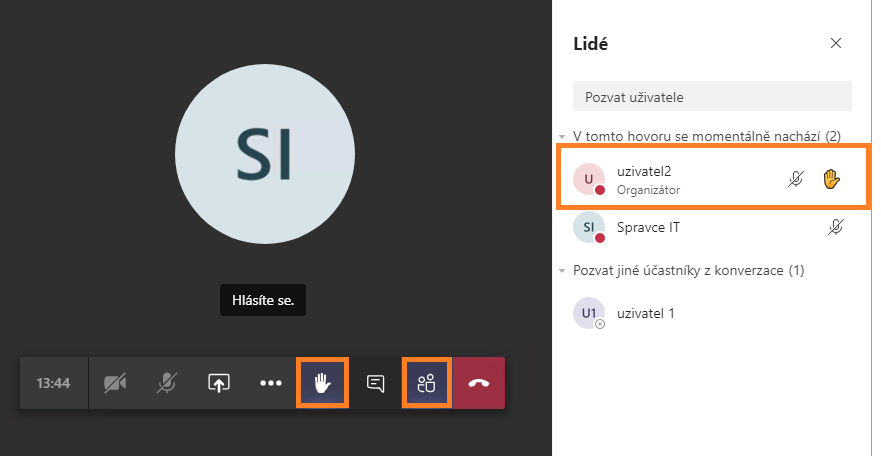Open the share screen tray
881x456 pixels.
point(219,383)
